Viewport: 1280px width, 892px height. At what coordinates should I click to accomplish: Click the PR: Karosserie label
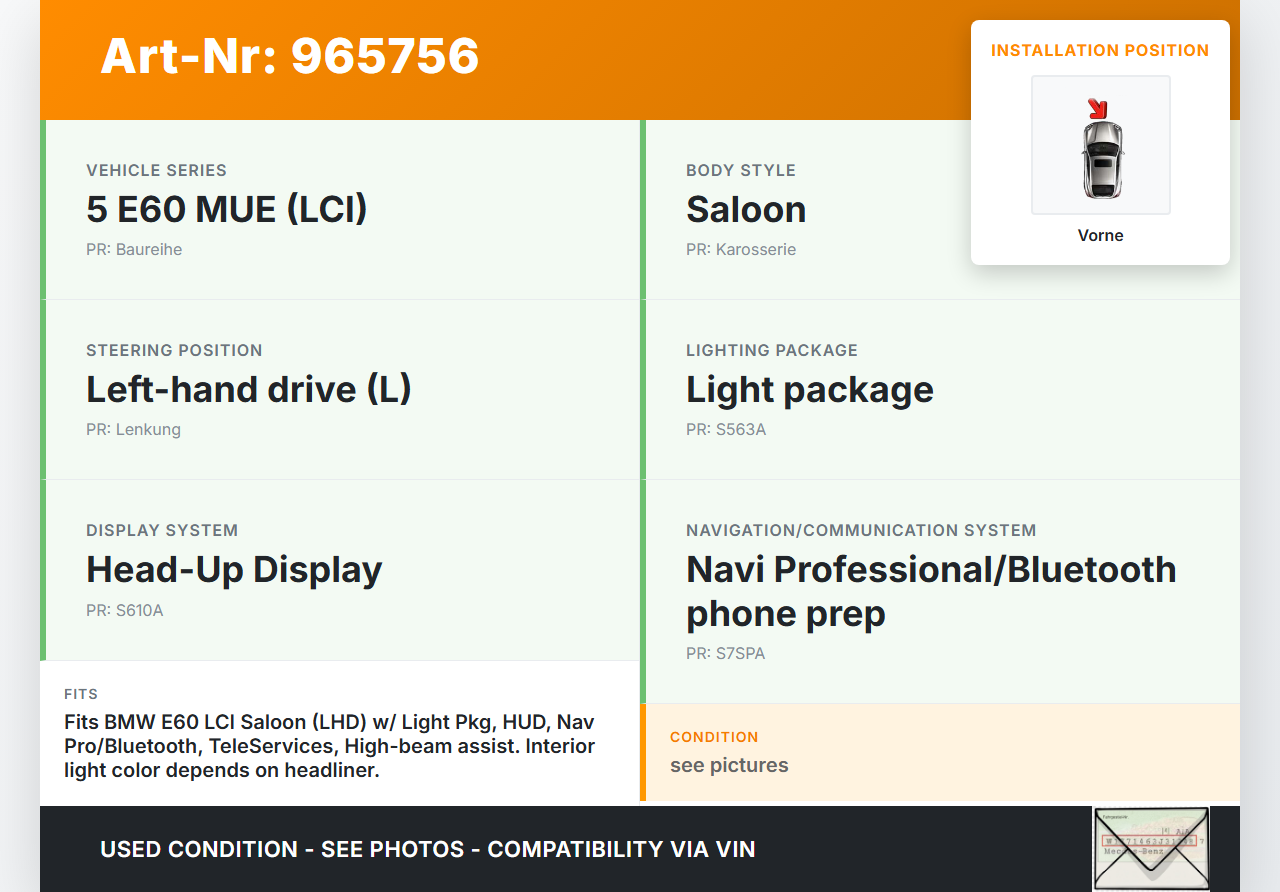point(741,250)
